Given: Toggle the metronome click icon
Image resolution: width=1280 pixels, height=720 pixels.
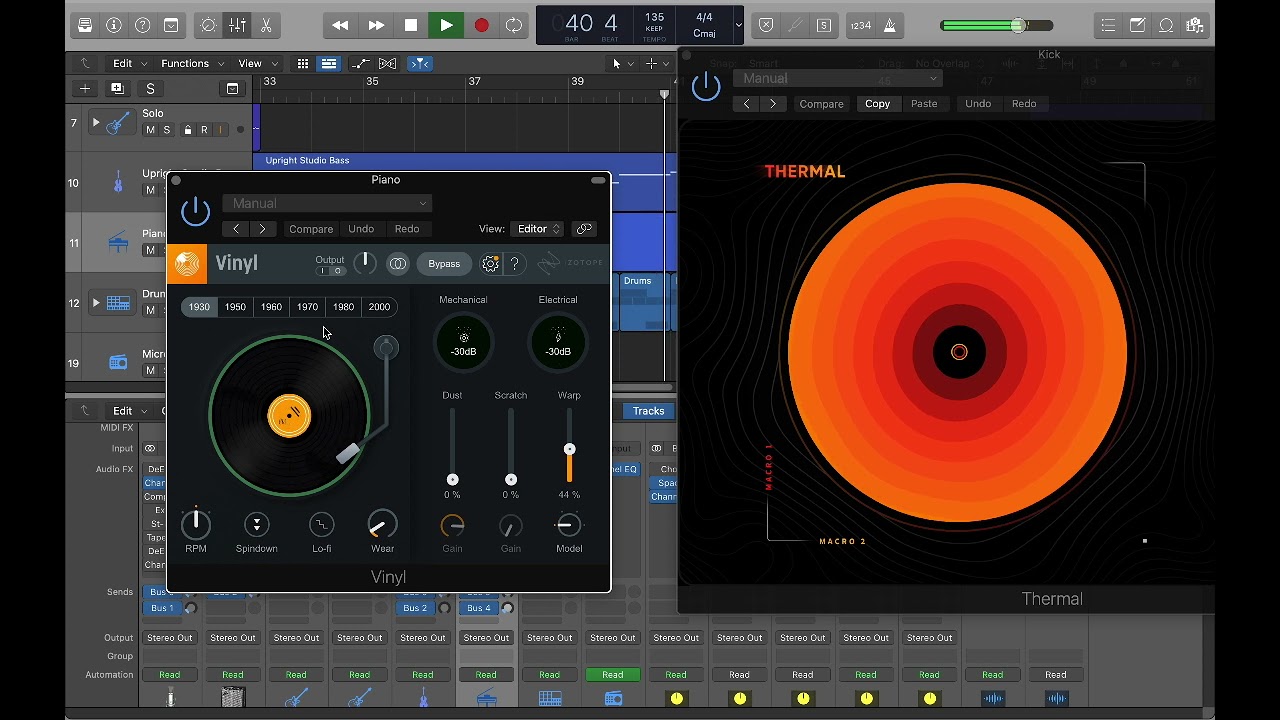Looking at the screenshot, I should click(889, 25).
